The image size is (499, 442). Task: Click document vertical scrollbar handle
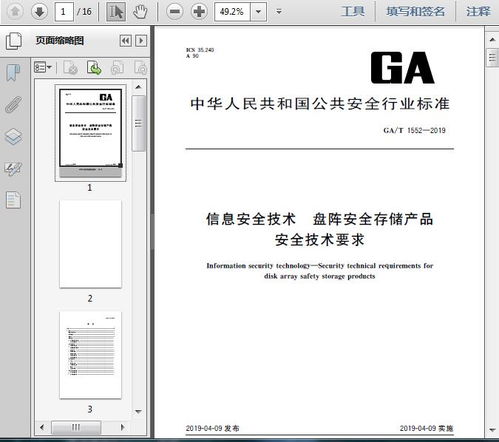(493, 58)
